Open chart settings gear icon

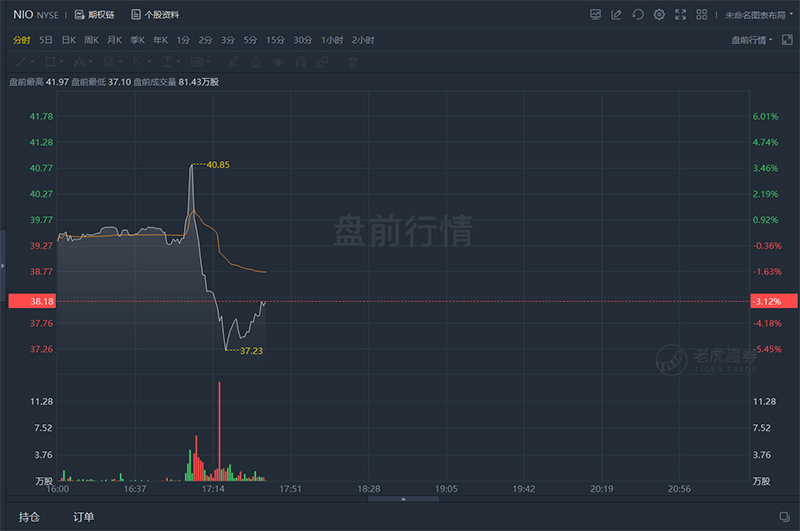pyautogui.click(x=659, y=15)
